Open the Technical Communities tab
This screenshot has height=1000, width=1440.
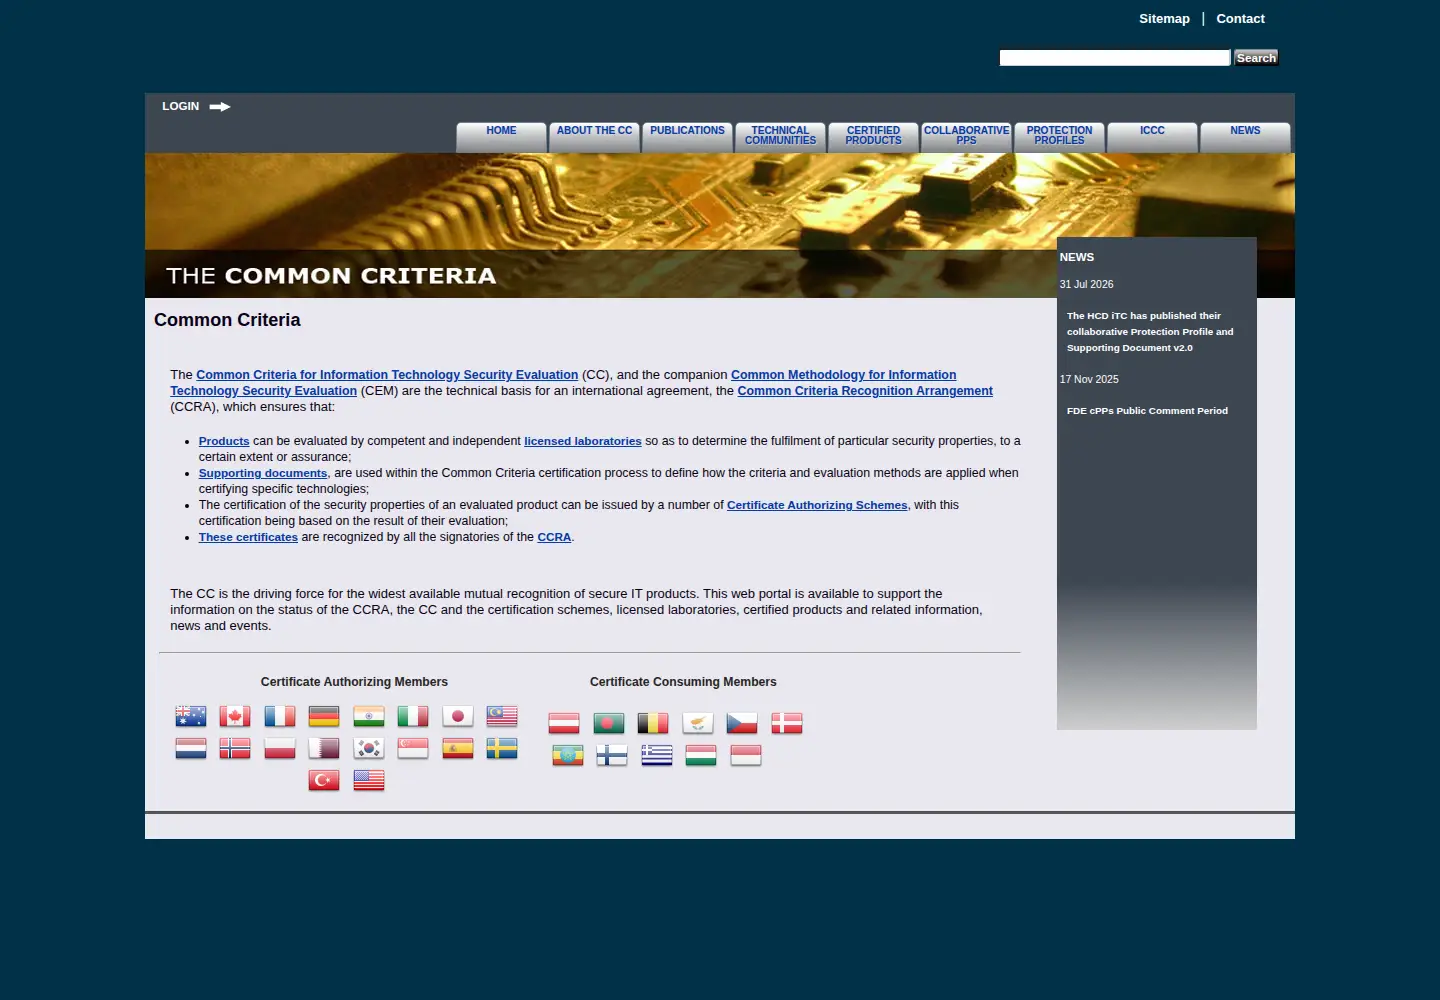click(780, 137)
